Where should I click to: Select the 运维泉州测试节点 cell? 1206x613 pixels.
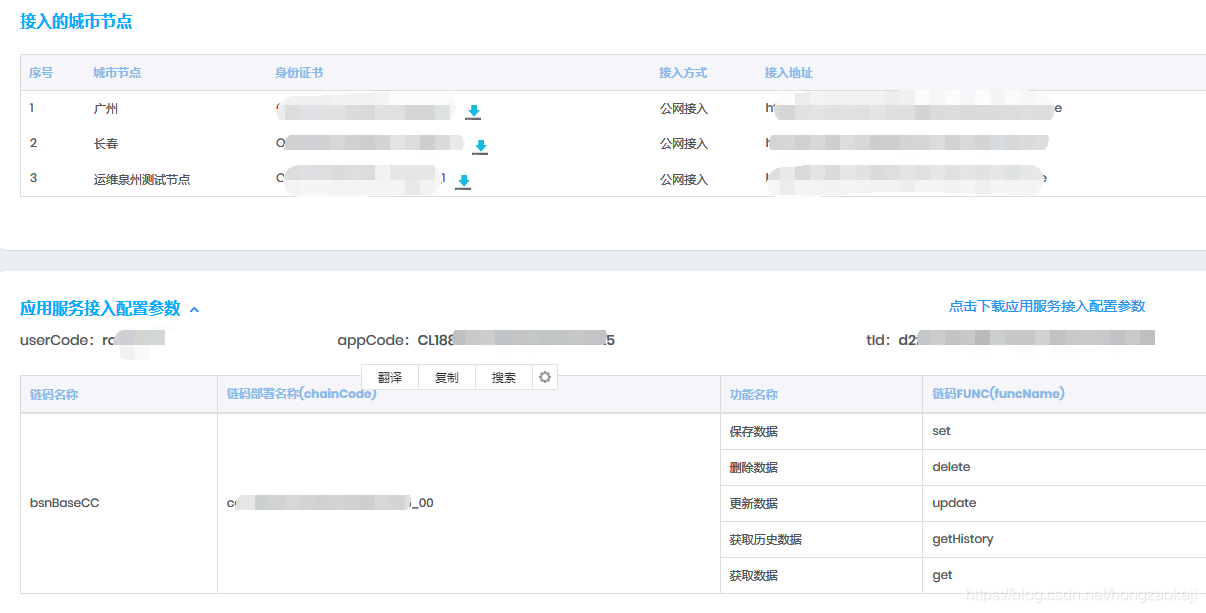click(x=141, y=179)
